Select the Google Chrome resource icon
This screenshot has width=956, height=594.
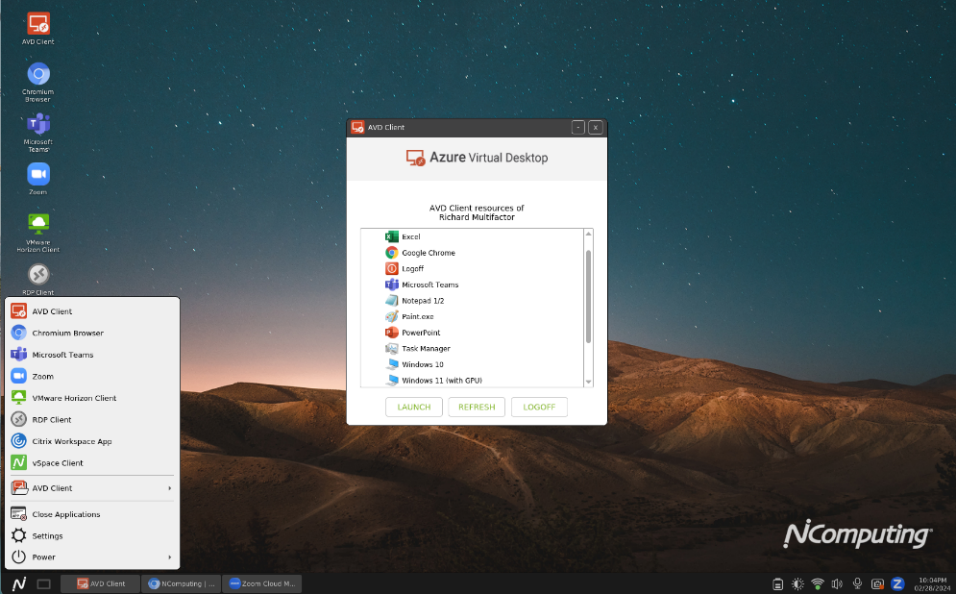(x=391, y=252)
